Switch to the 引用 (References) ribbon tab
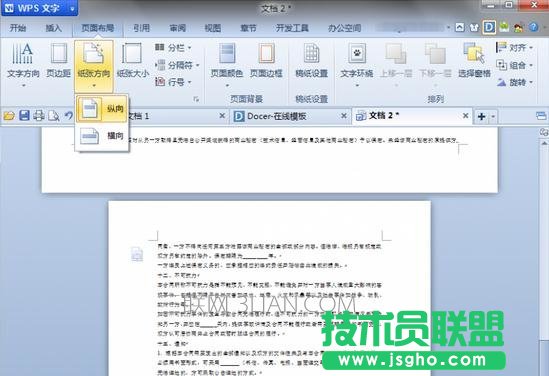This screenshot has width=549, height=376. click(141, 28)
